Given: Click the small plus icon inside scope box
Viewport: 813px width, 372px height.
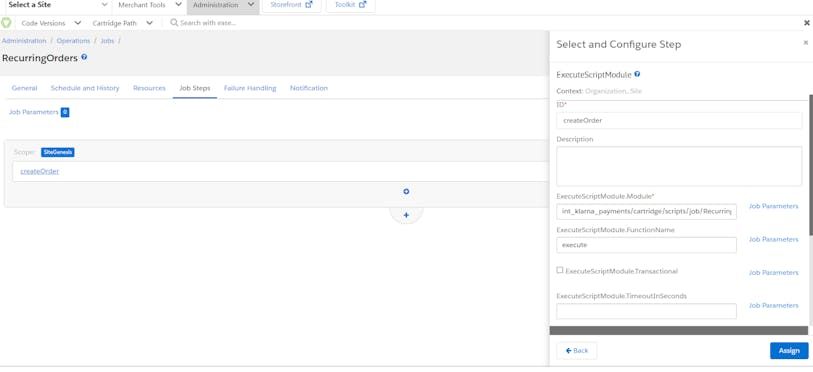Looking at the screenshot, I should pos(406,191).
